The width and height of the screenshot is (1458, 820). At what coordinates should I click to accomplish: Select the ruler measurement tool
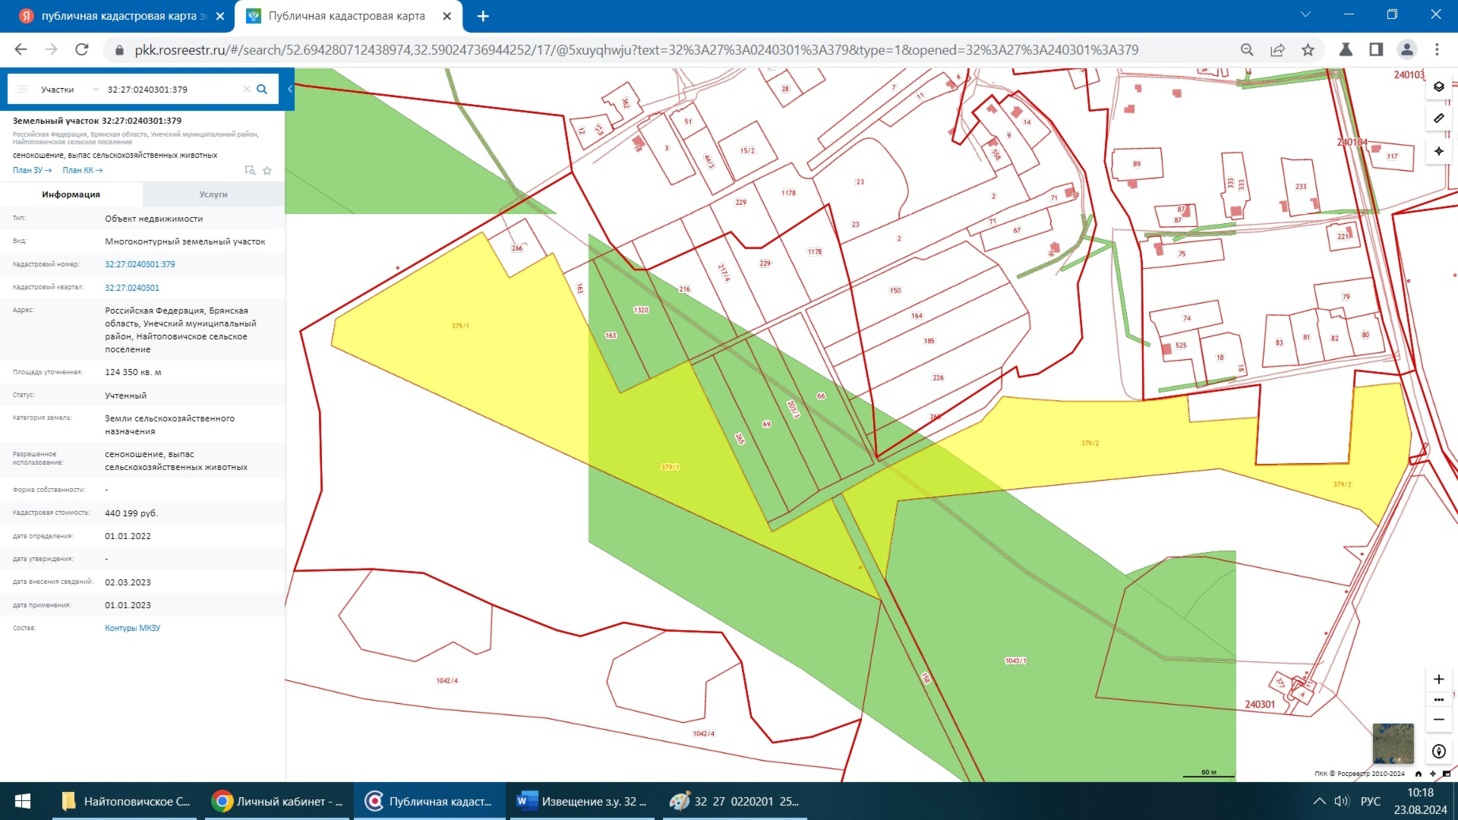[1438, 119]
